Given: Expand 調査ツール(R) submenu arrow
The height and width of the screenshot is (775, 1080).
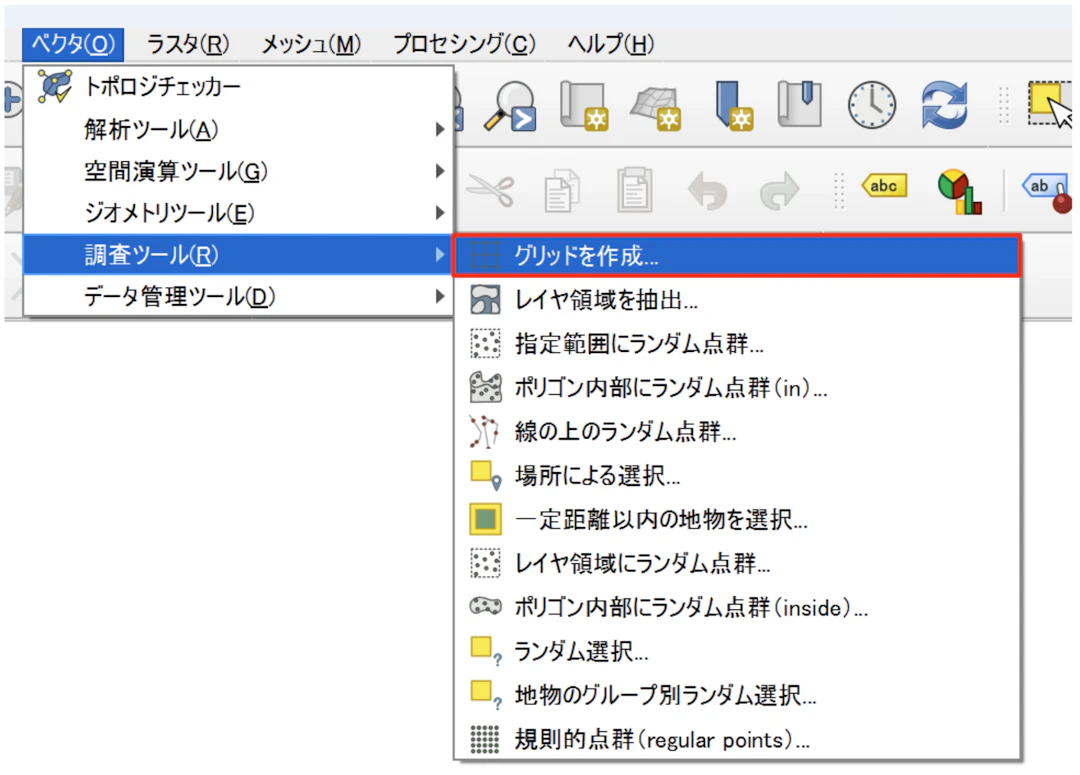Looking at the screenshot, I should click(440, 255).
